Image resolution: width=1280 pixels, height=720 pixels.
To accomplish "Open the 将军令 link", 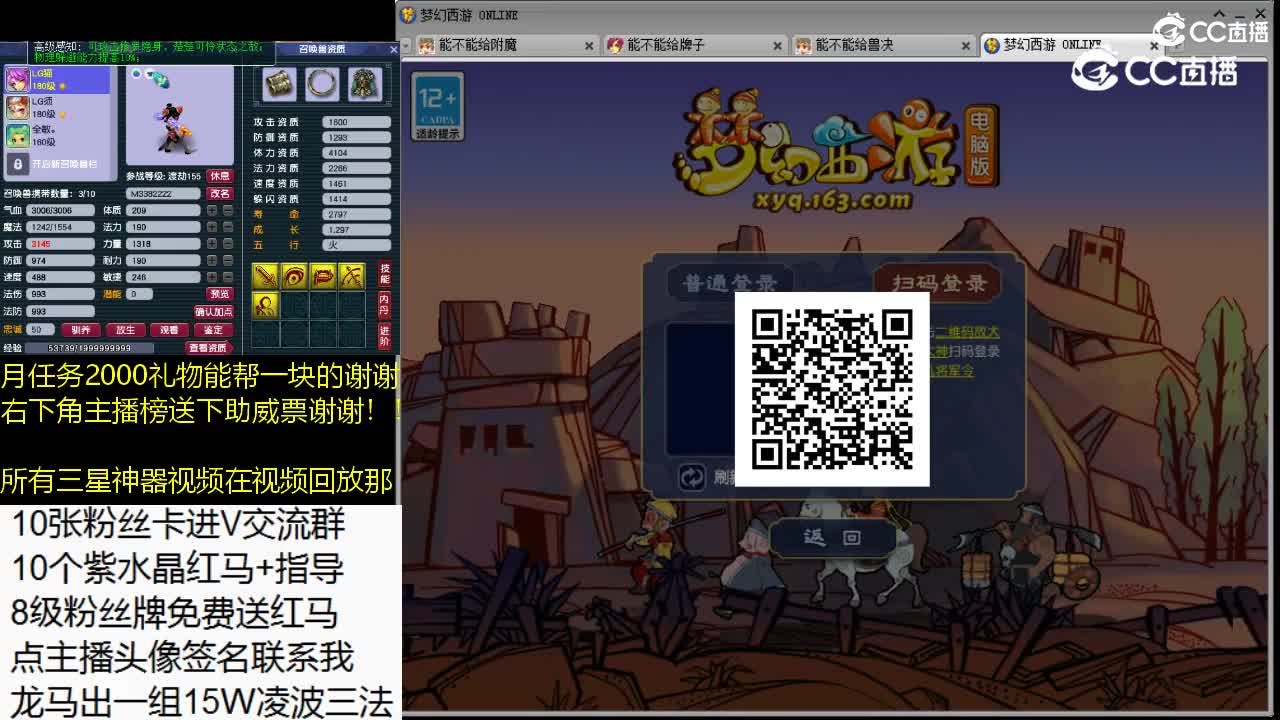I will point(952,371).
